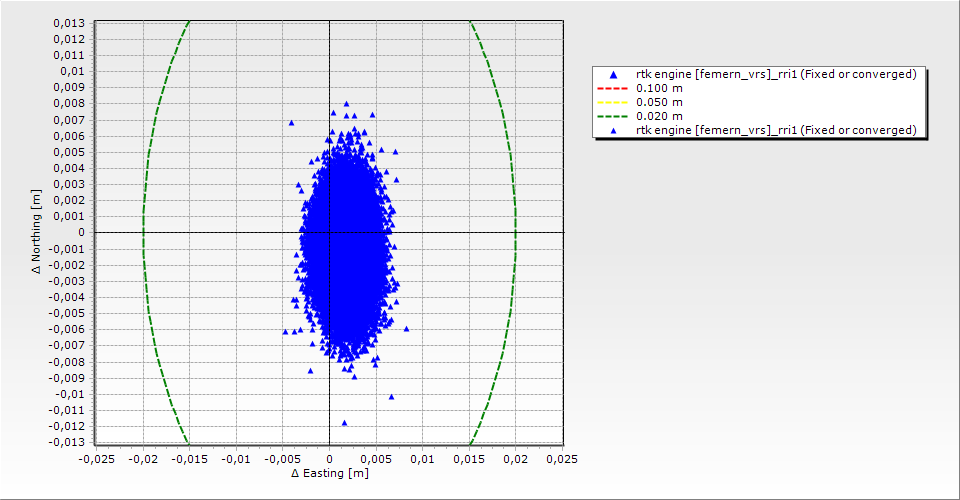960x500 pixels.
Task: Click the small blue triangle in the last legend entry
Action: [613, 130]
